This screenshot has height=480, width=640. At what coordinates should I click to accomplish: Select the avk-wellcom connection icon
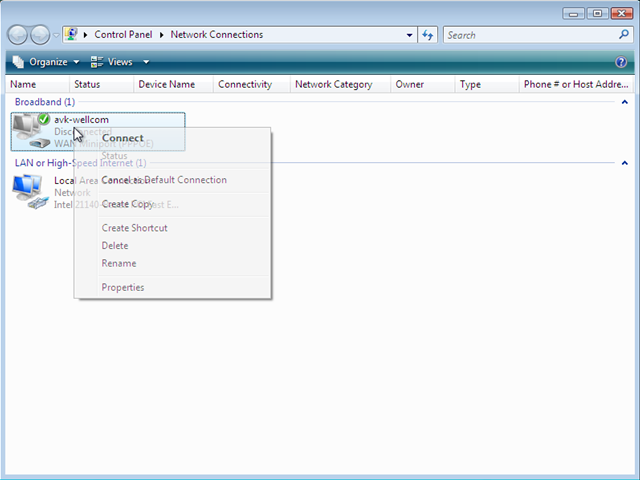pos(31,131)
